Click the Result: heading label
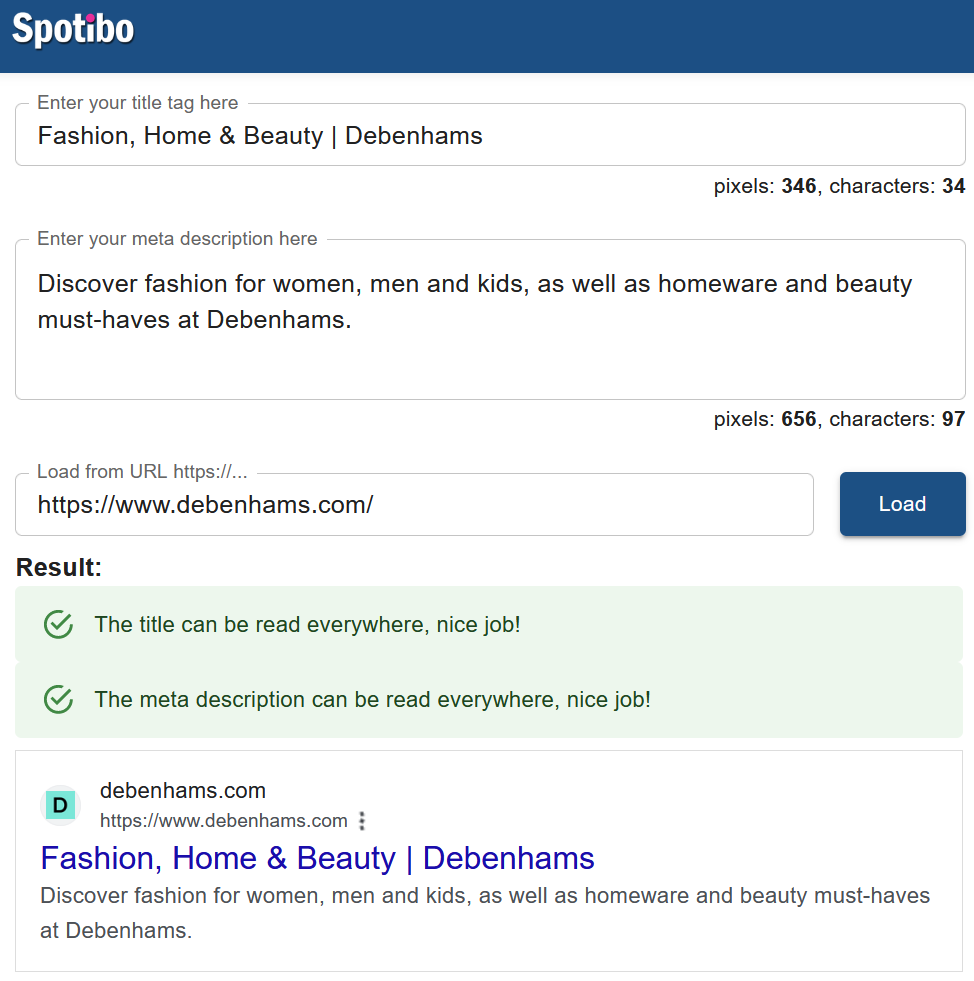Viewport: 974px width, 981px height. click(58, 567)
